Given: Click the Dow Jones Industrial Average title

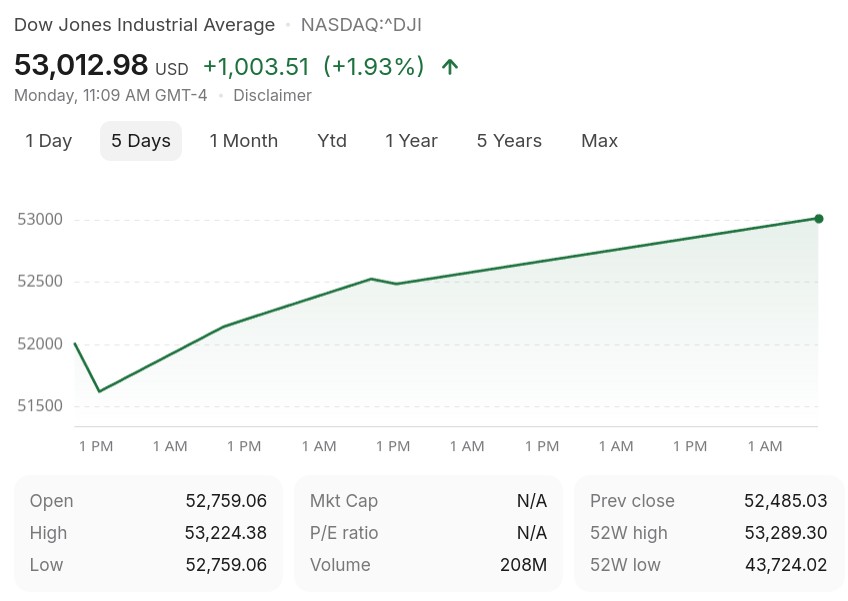Looking at the screenshot, I should [144, 25].
